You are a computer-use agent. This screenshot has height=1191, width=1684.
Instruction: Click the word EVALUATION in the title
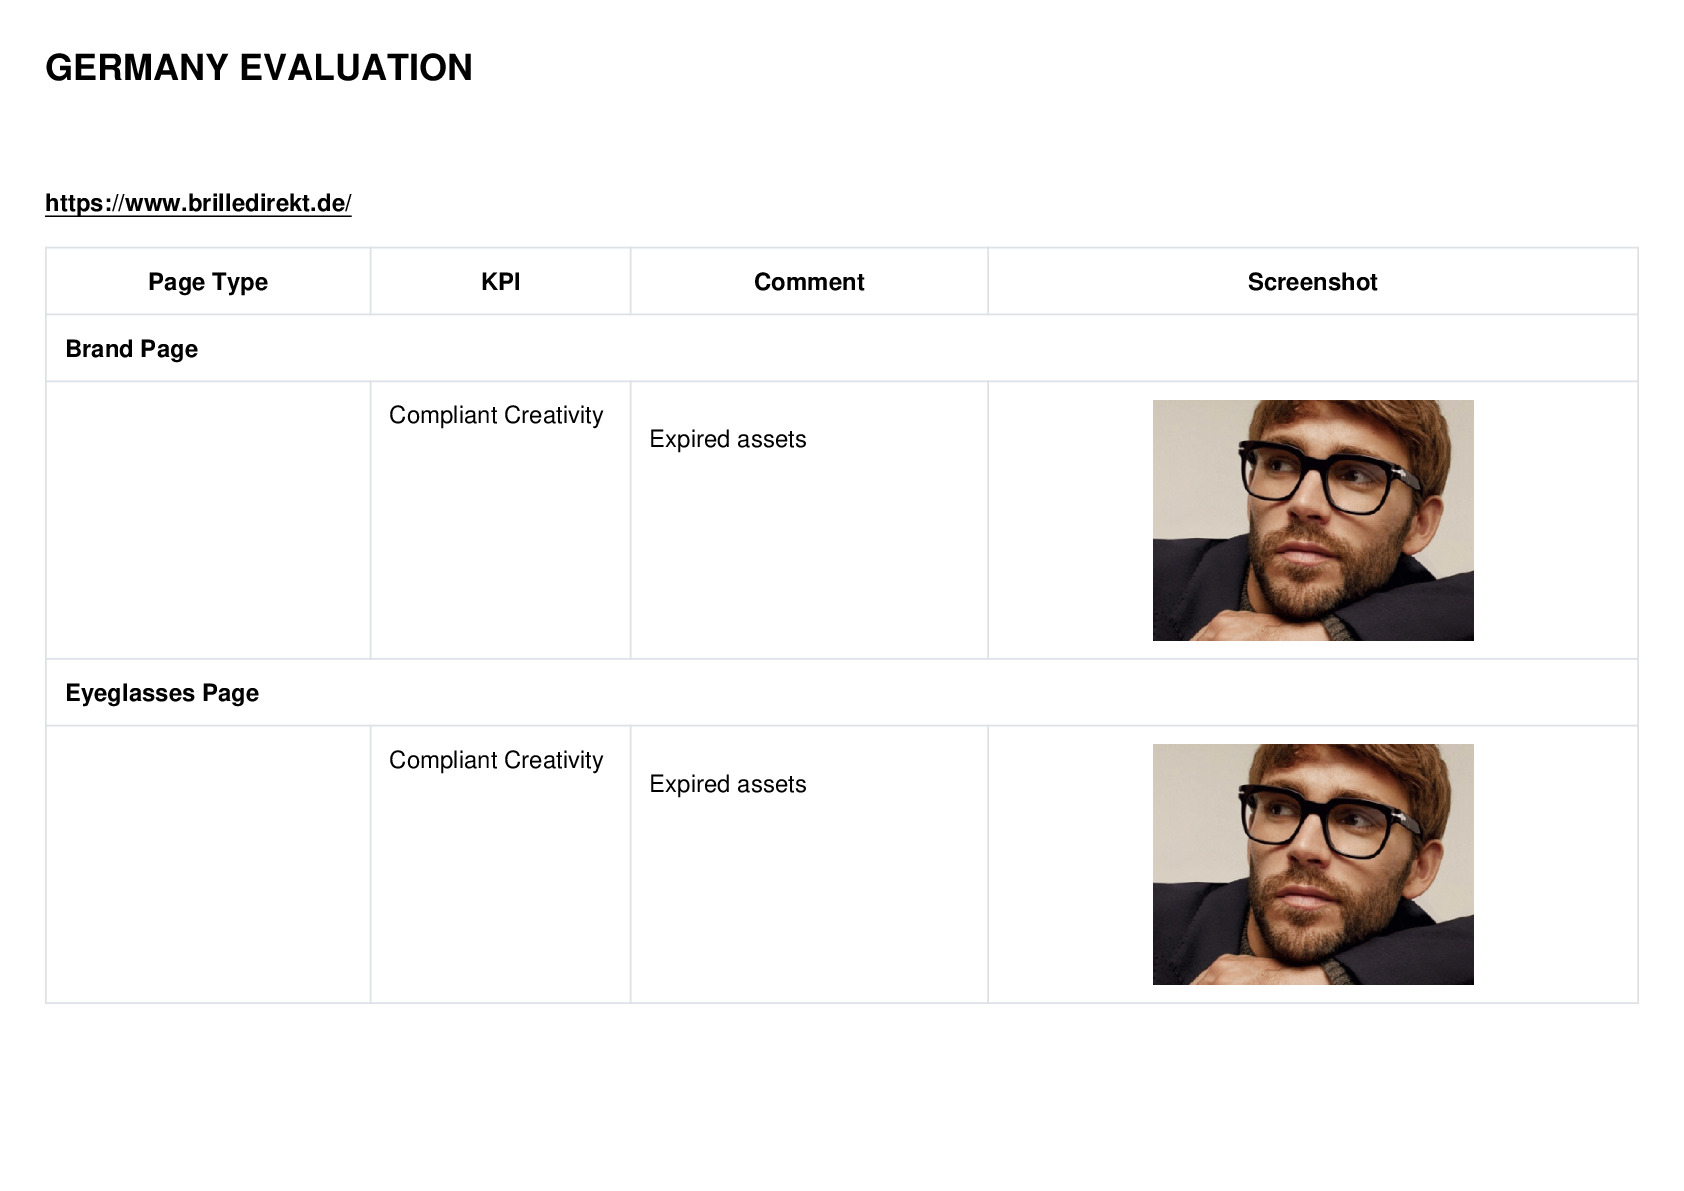coord(356,68)
